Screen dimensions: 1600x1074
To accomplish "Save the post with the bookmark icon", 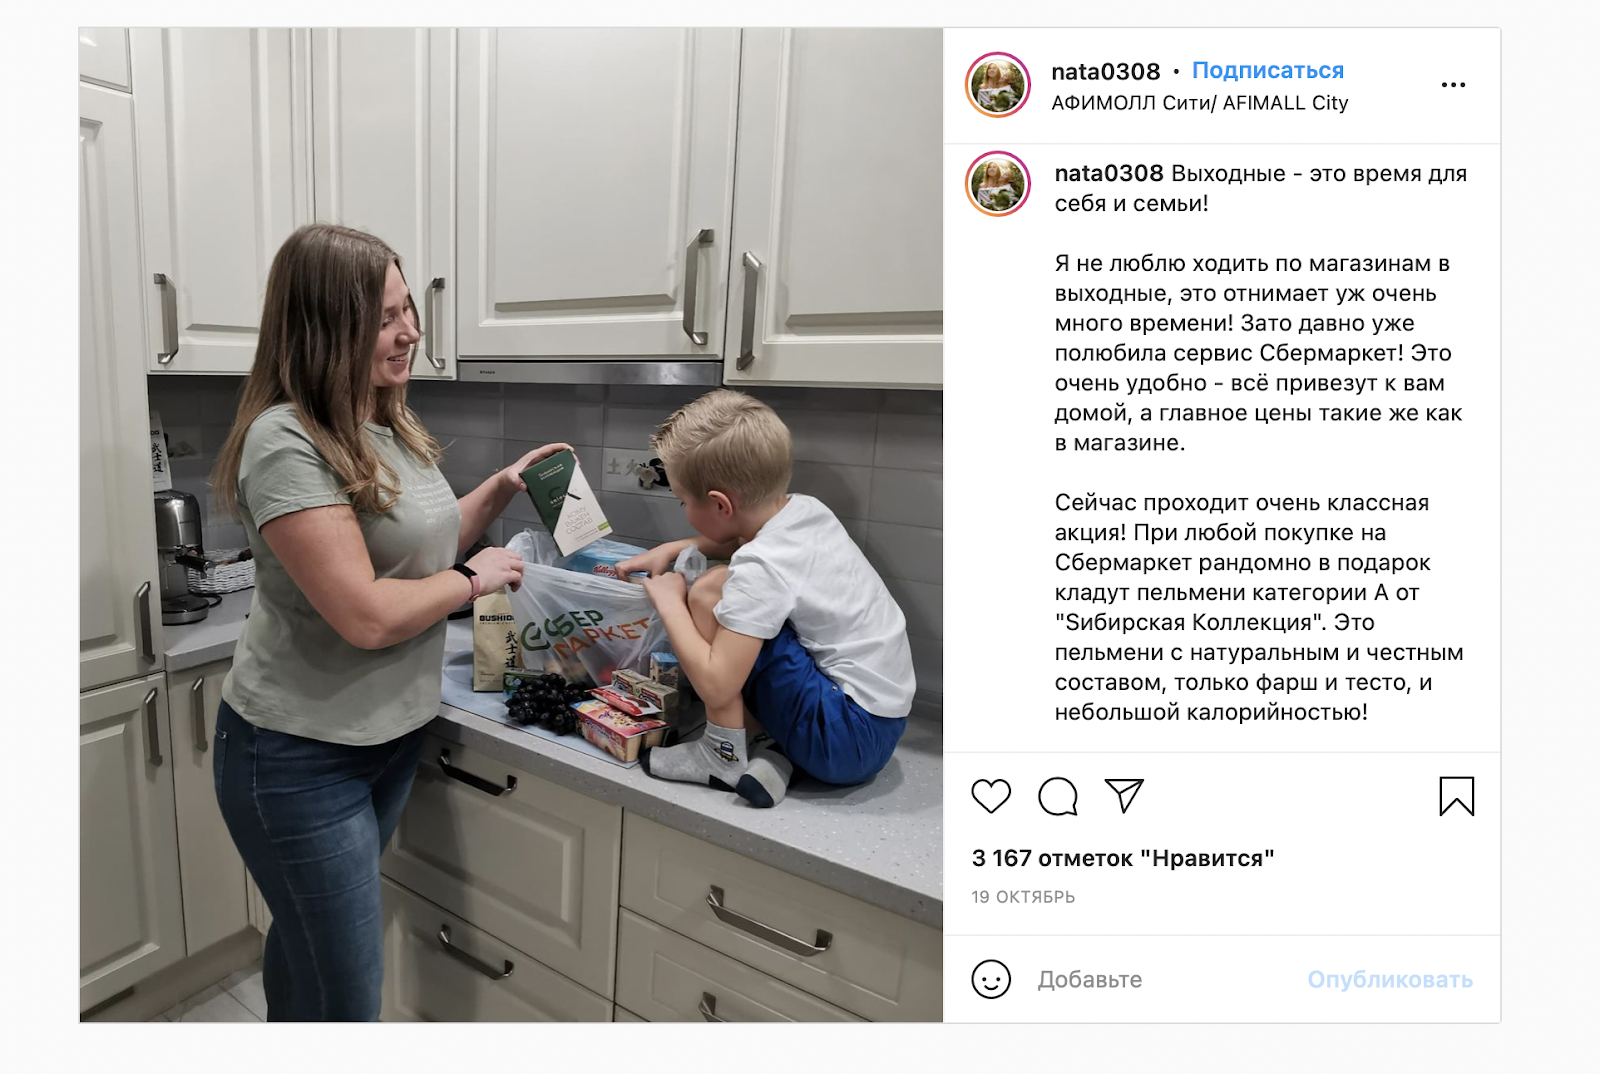I will [x=1456, y=796].
